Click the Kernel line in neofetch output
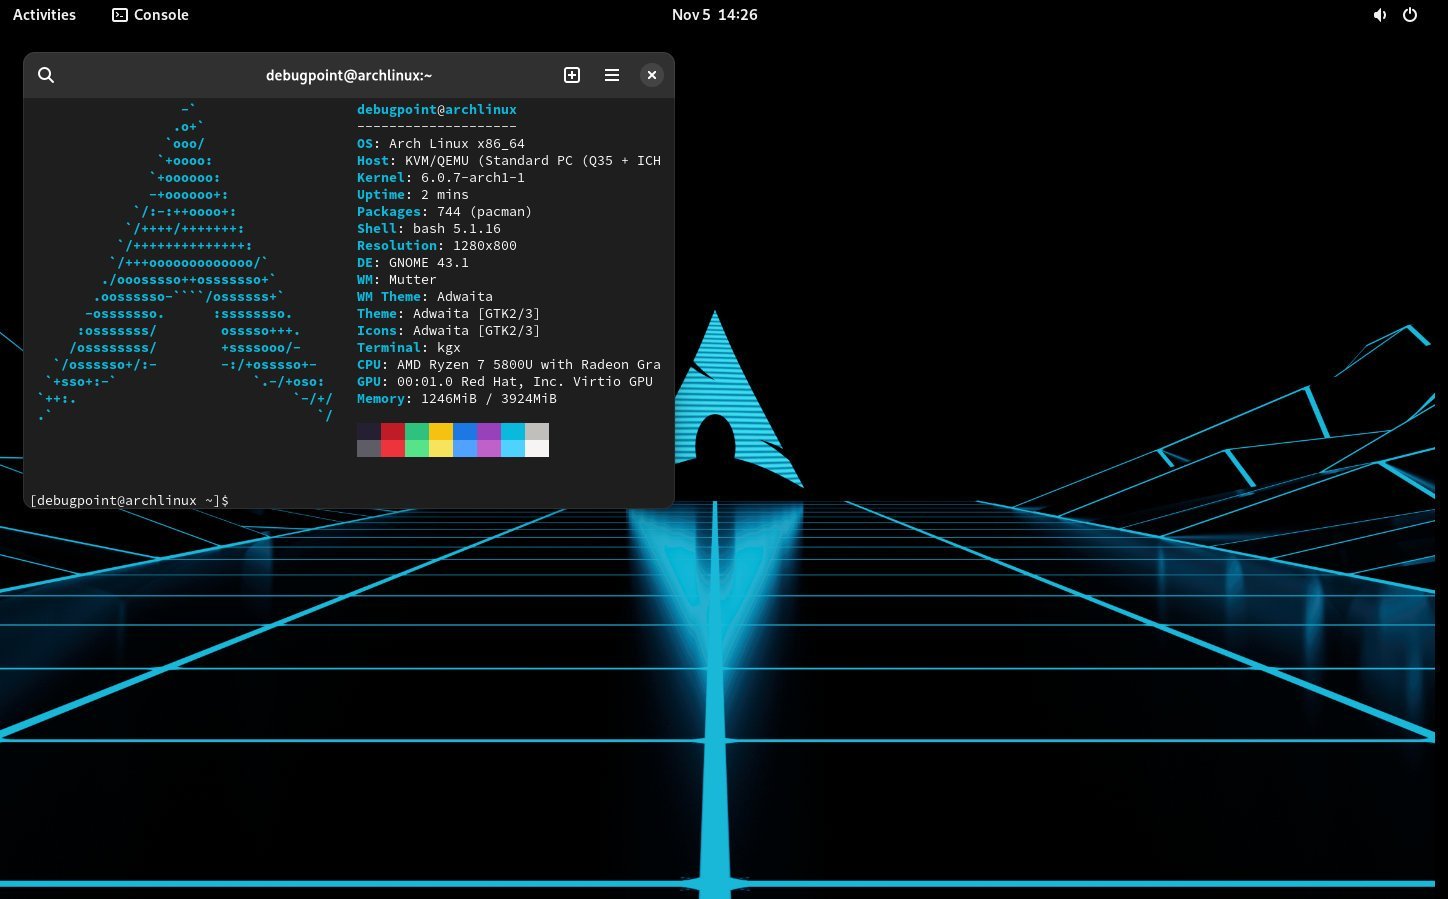This screenshot has height=899, width=1448. [x=440, y=177]
